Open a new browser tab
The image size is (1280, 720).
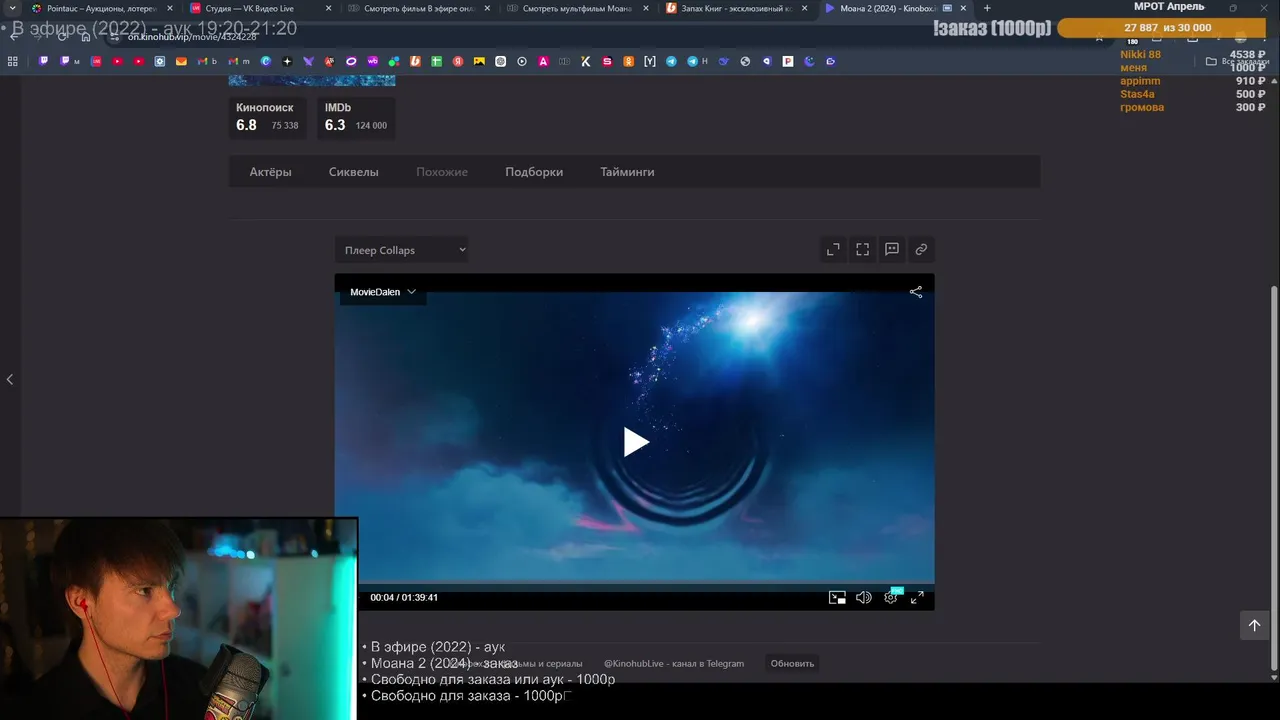[987, 8]
